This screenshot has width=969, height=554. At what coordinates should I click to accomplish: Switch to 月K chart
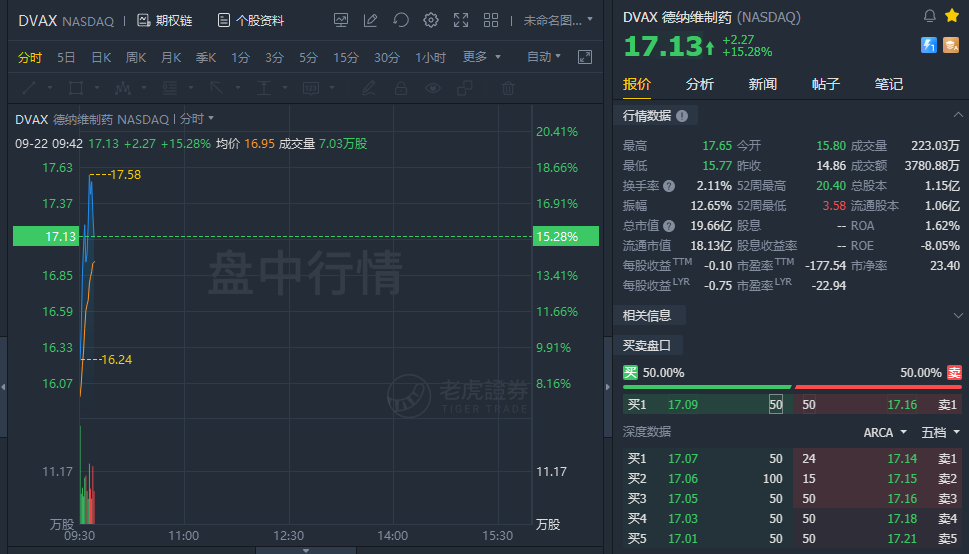coord(171,58)
